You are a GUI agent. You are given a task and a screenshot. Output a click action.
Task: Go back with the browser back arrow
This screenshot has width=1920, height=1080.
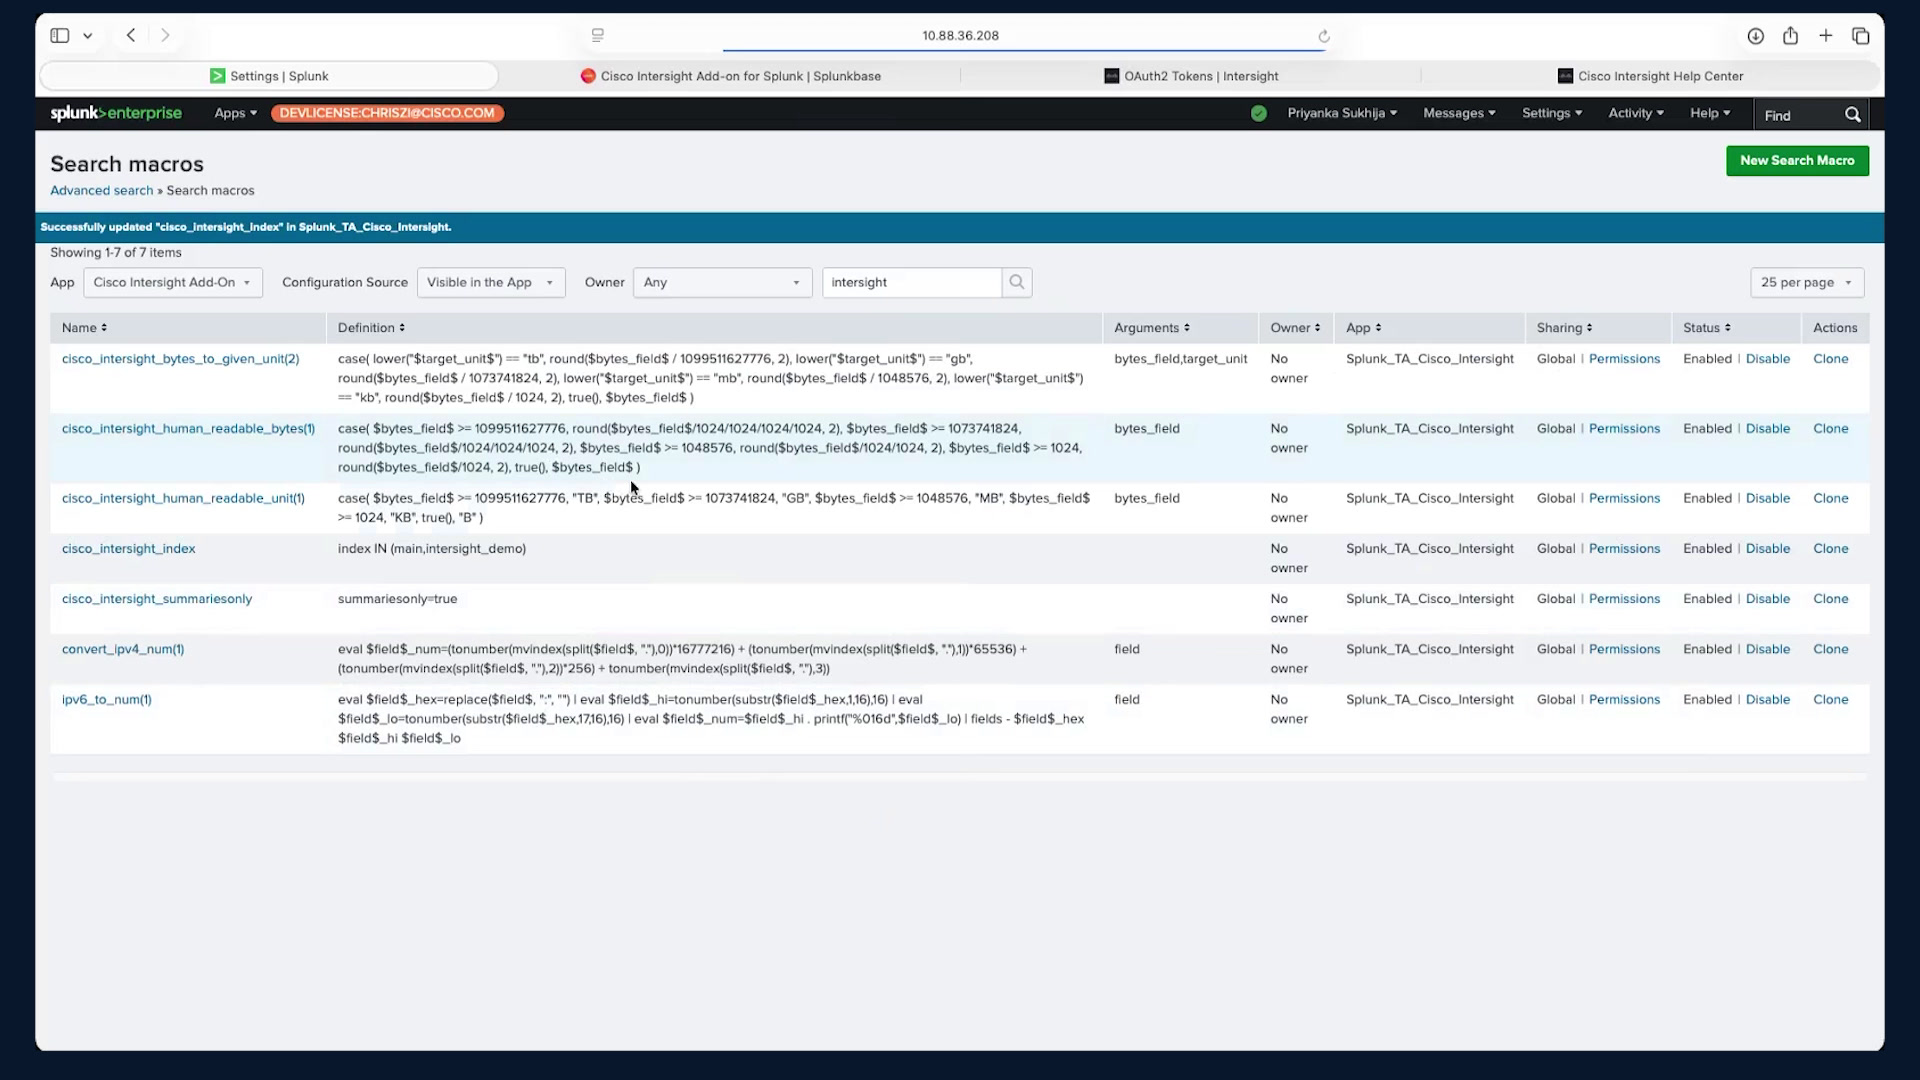click(131, 35)
